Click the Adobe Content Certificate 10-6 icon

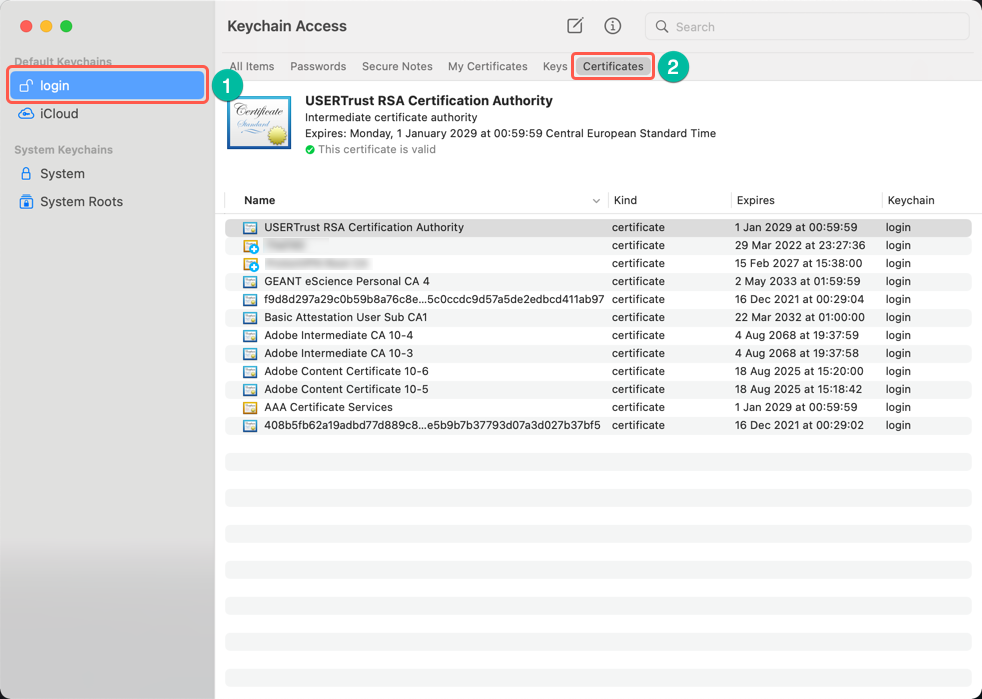coord(251,371)
